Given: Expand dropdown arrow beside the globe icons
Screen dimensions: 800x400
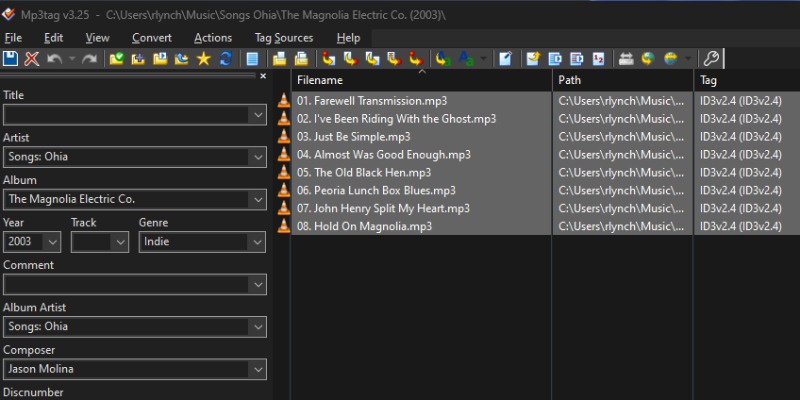Looking at the screenshot, I should tap(688, 59).
